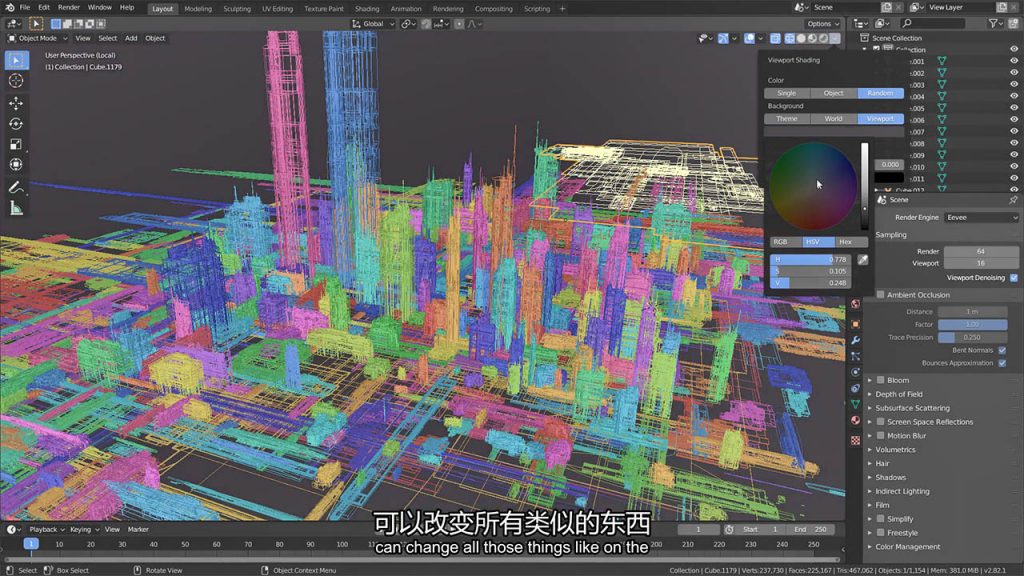Set background to World

click(x=833, y=119)
